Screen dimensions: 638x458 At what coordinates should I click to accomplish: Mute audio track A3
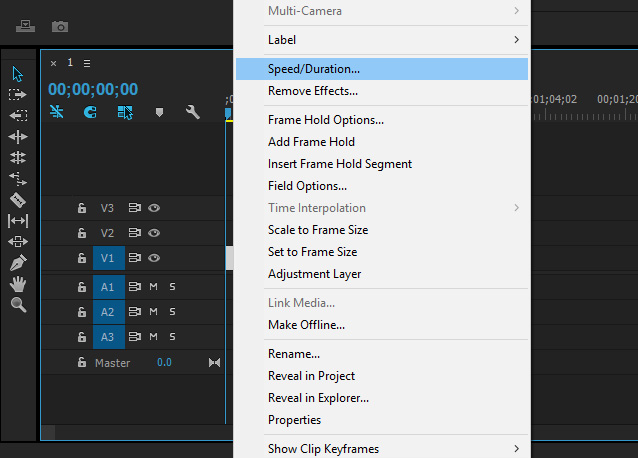coord(153,337)
